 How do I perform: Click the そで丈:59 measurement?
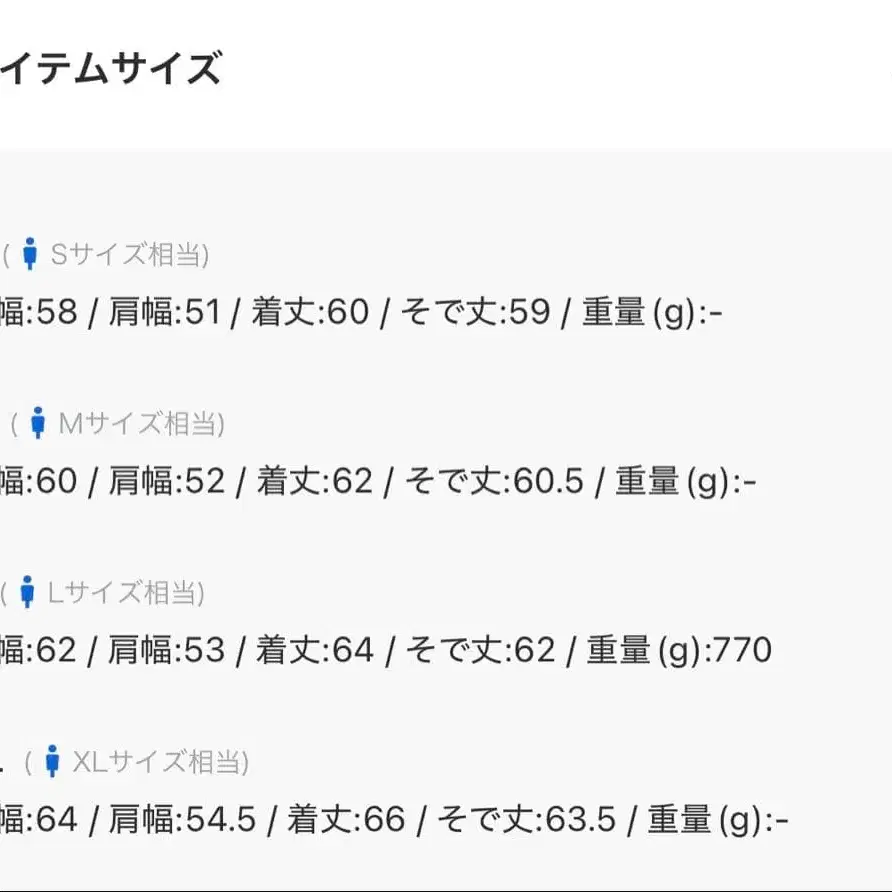(x=476, y=313)
